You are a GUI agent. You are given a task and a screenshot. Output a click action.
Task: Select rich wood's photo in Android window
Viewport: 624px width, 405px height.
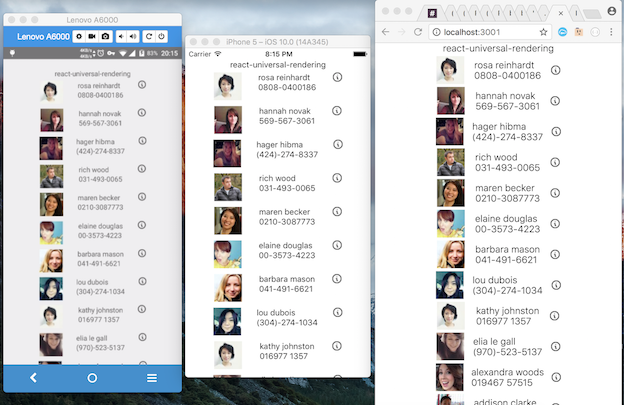tap(51, 176)
